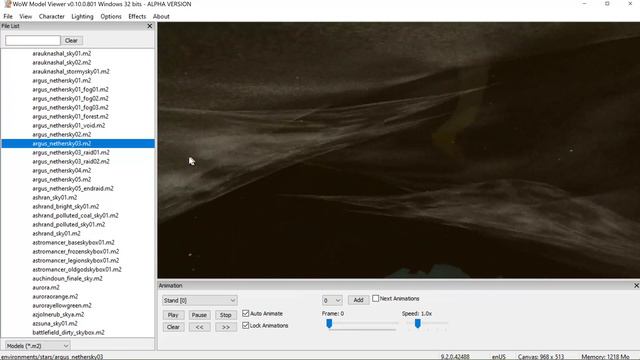This screenshot has height=360, width=640.
Task: Select argus_nethersky03_raid01.m2
Action: pyautogui.click(x=71, y=152)
